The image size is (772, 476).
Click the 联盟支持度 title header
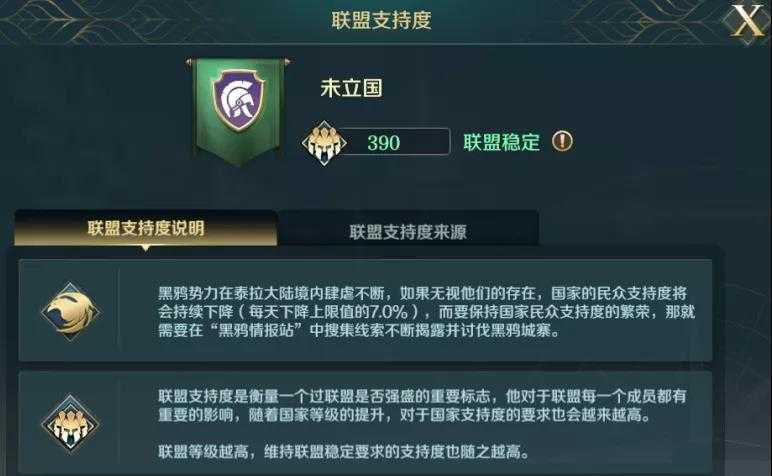(381, 20)
